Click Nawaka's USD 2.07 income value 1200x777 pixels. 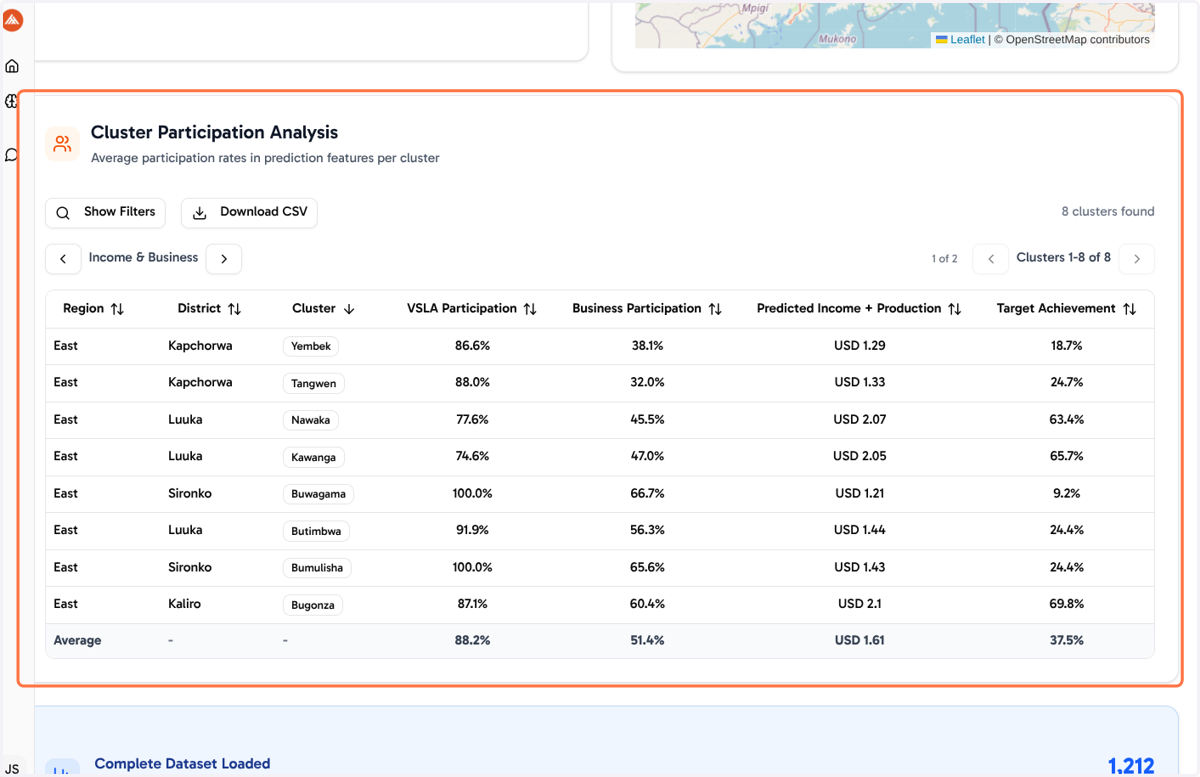click(859, 420)
